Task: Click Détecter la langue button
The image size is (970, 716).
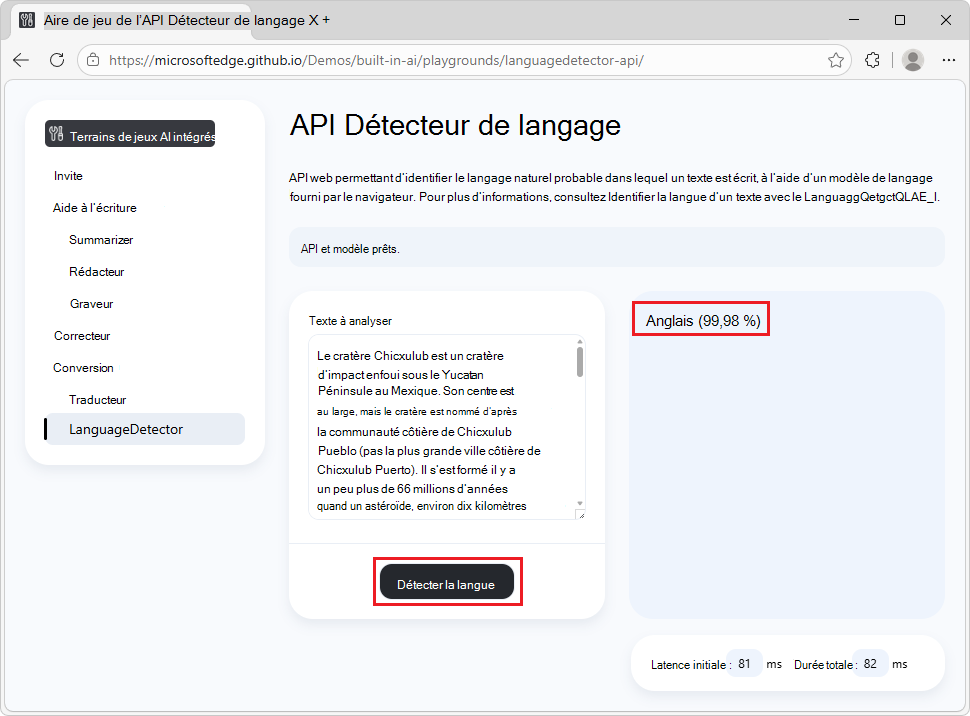Action: point(447,582)
